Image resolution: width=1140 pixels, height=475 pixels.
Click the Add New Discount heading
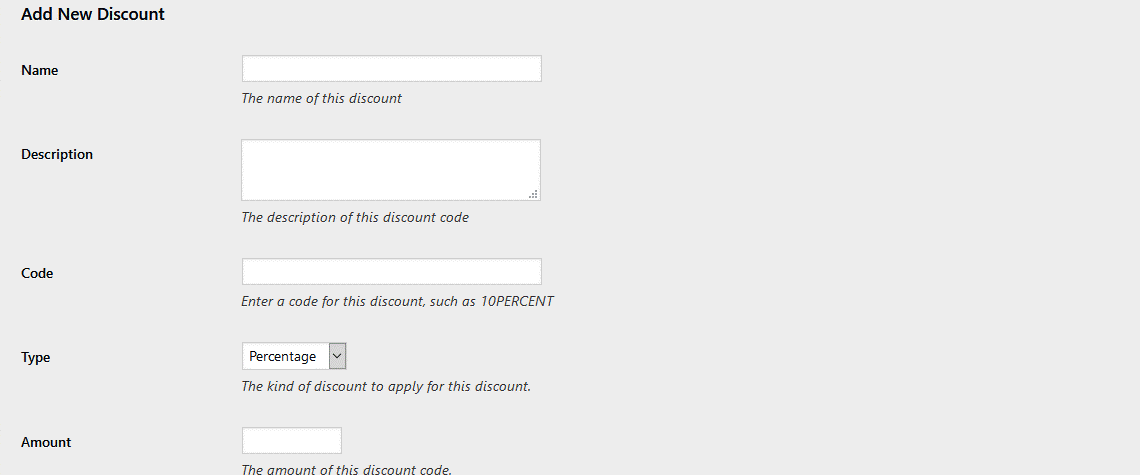(x=93, y=14)
